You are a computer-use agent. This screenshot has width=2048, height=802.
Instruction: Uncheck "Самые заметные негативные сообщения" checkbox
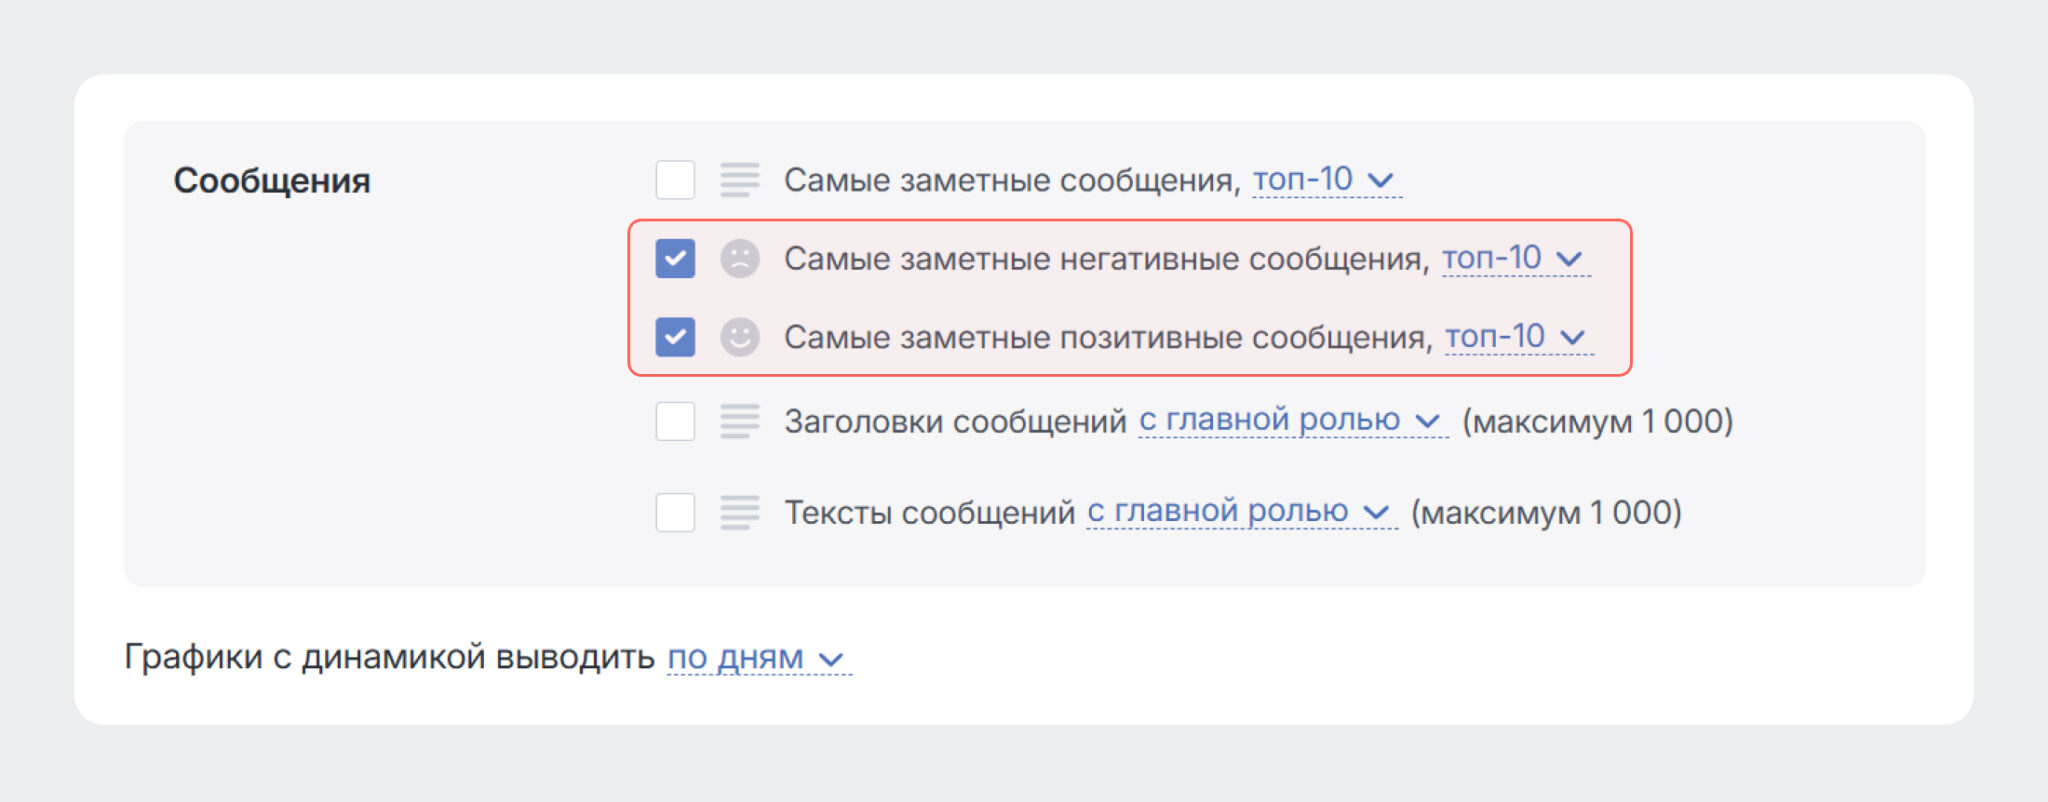675,259
